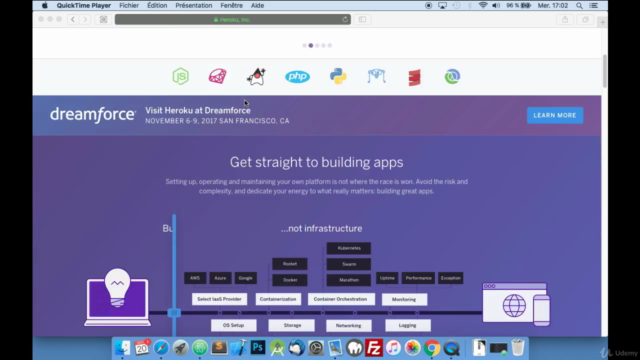Click the Safari forward arrow button

(85, 19)
